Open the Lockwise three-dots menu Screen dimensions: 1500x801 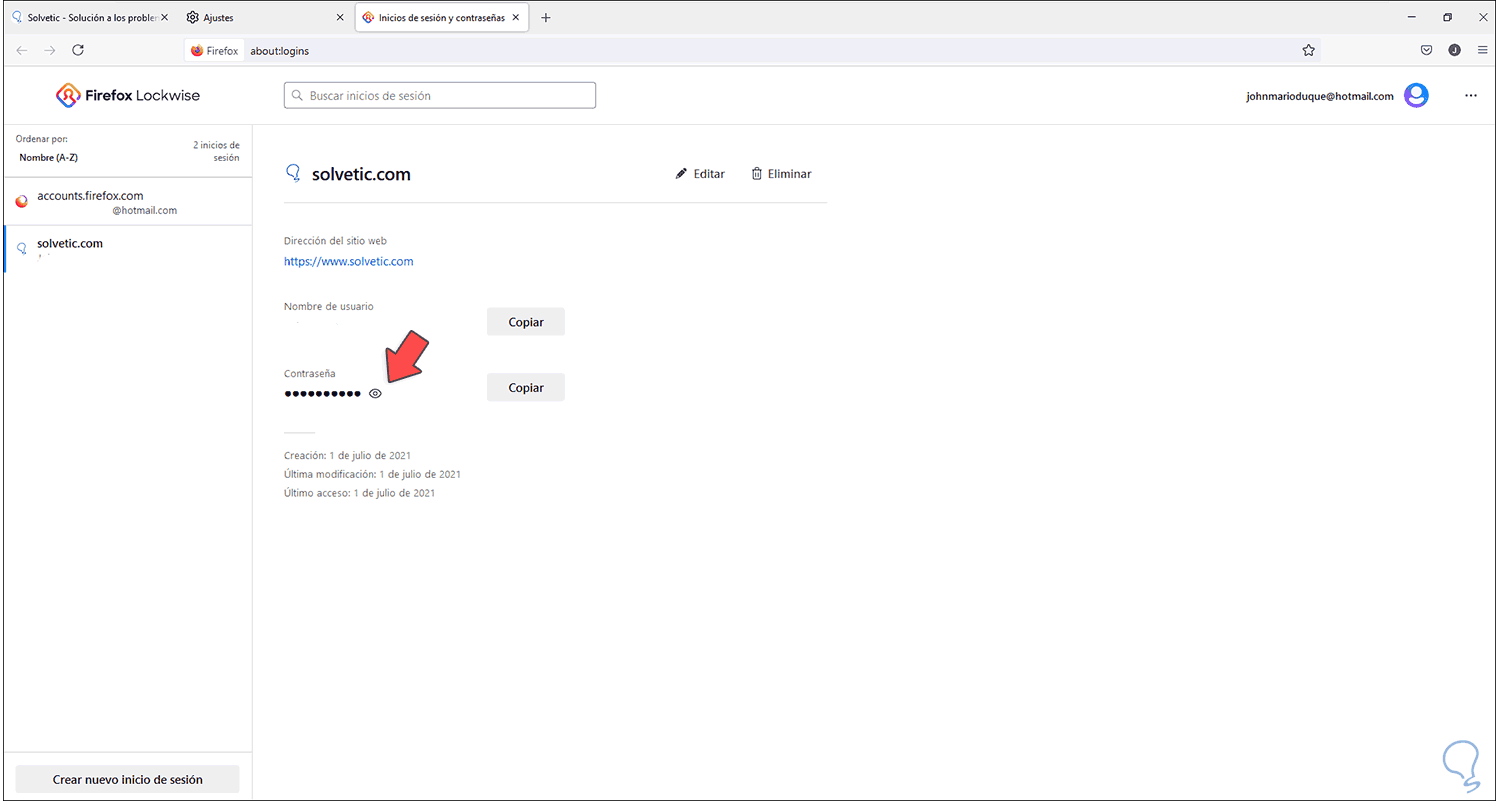click(1471, 96)
